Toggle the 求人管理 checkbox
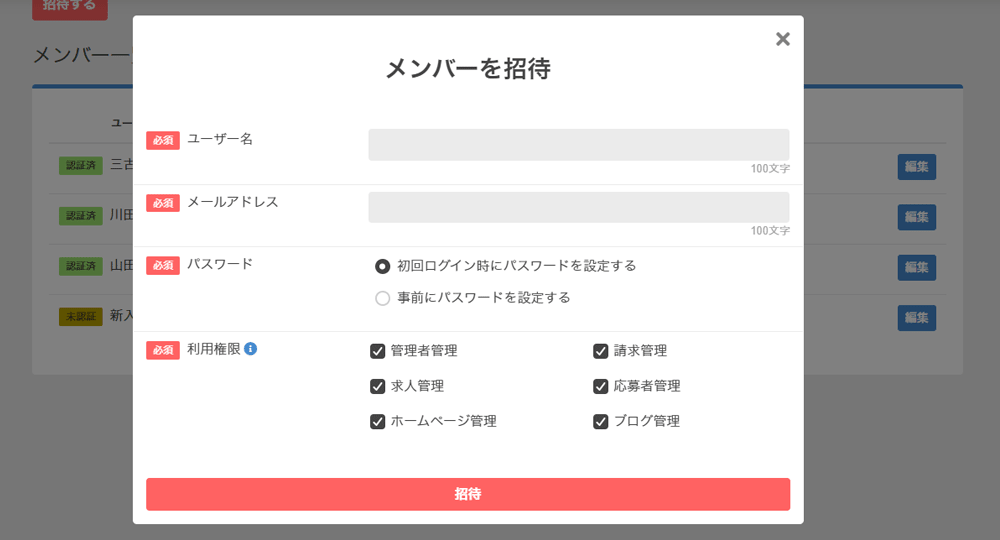This screenshot has height=540, width=1000. click(378, 386)
